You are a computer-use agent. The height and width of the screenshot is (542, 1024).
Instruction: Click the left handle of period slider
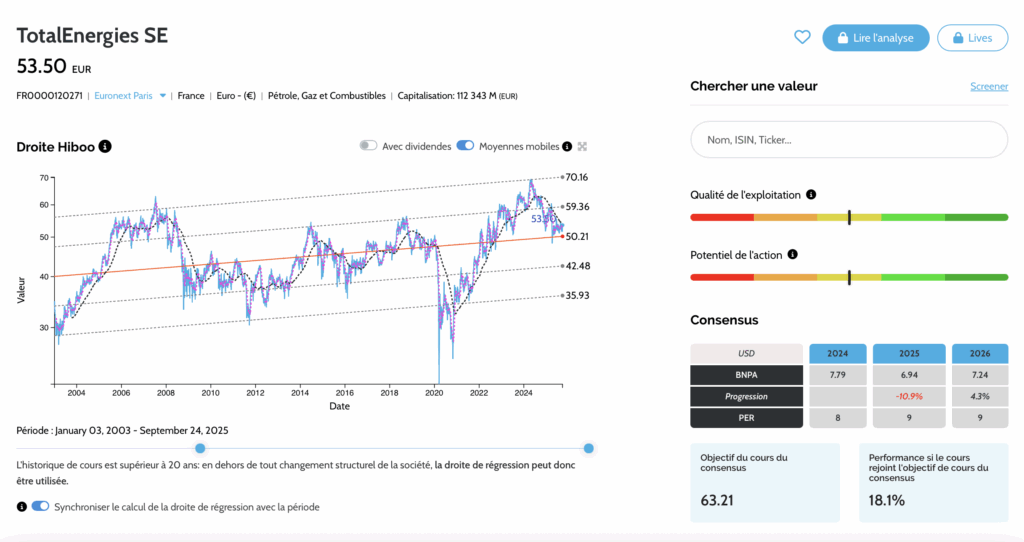200,448
